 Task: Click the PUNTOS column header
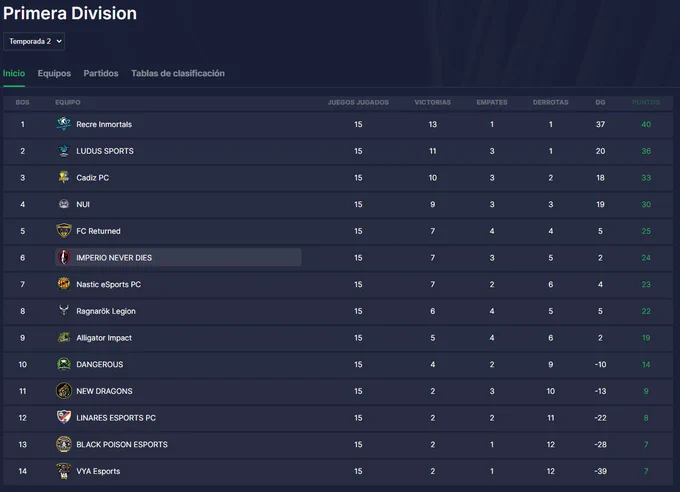646,102
